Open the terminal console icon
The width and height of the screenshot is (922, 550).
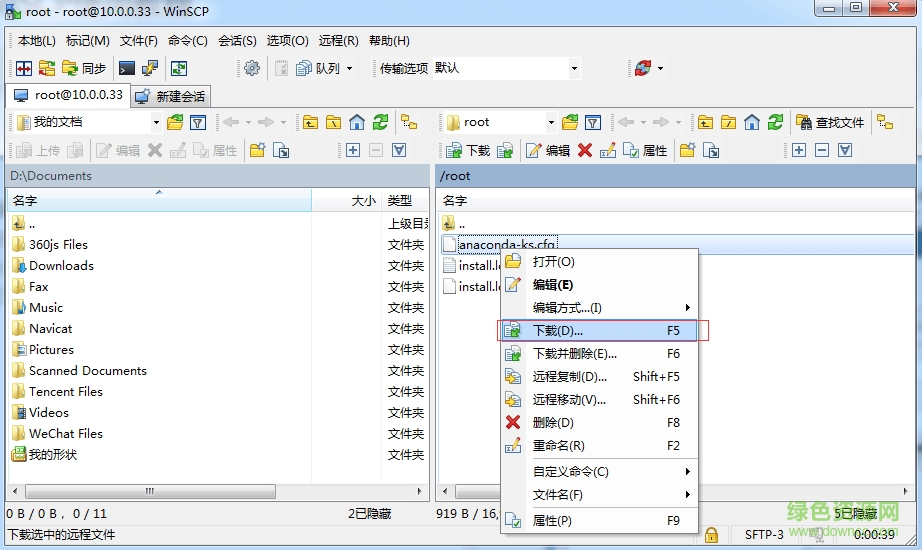tap(127, 68)
